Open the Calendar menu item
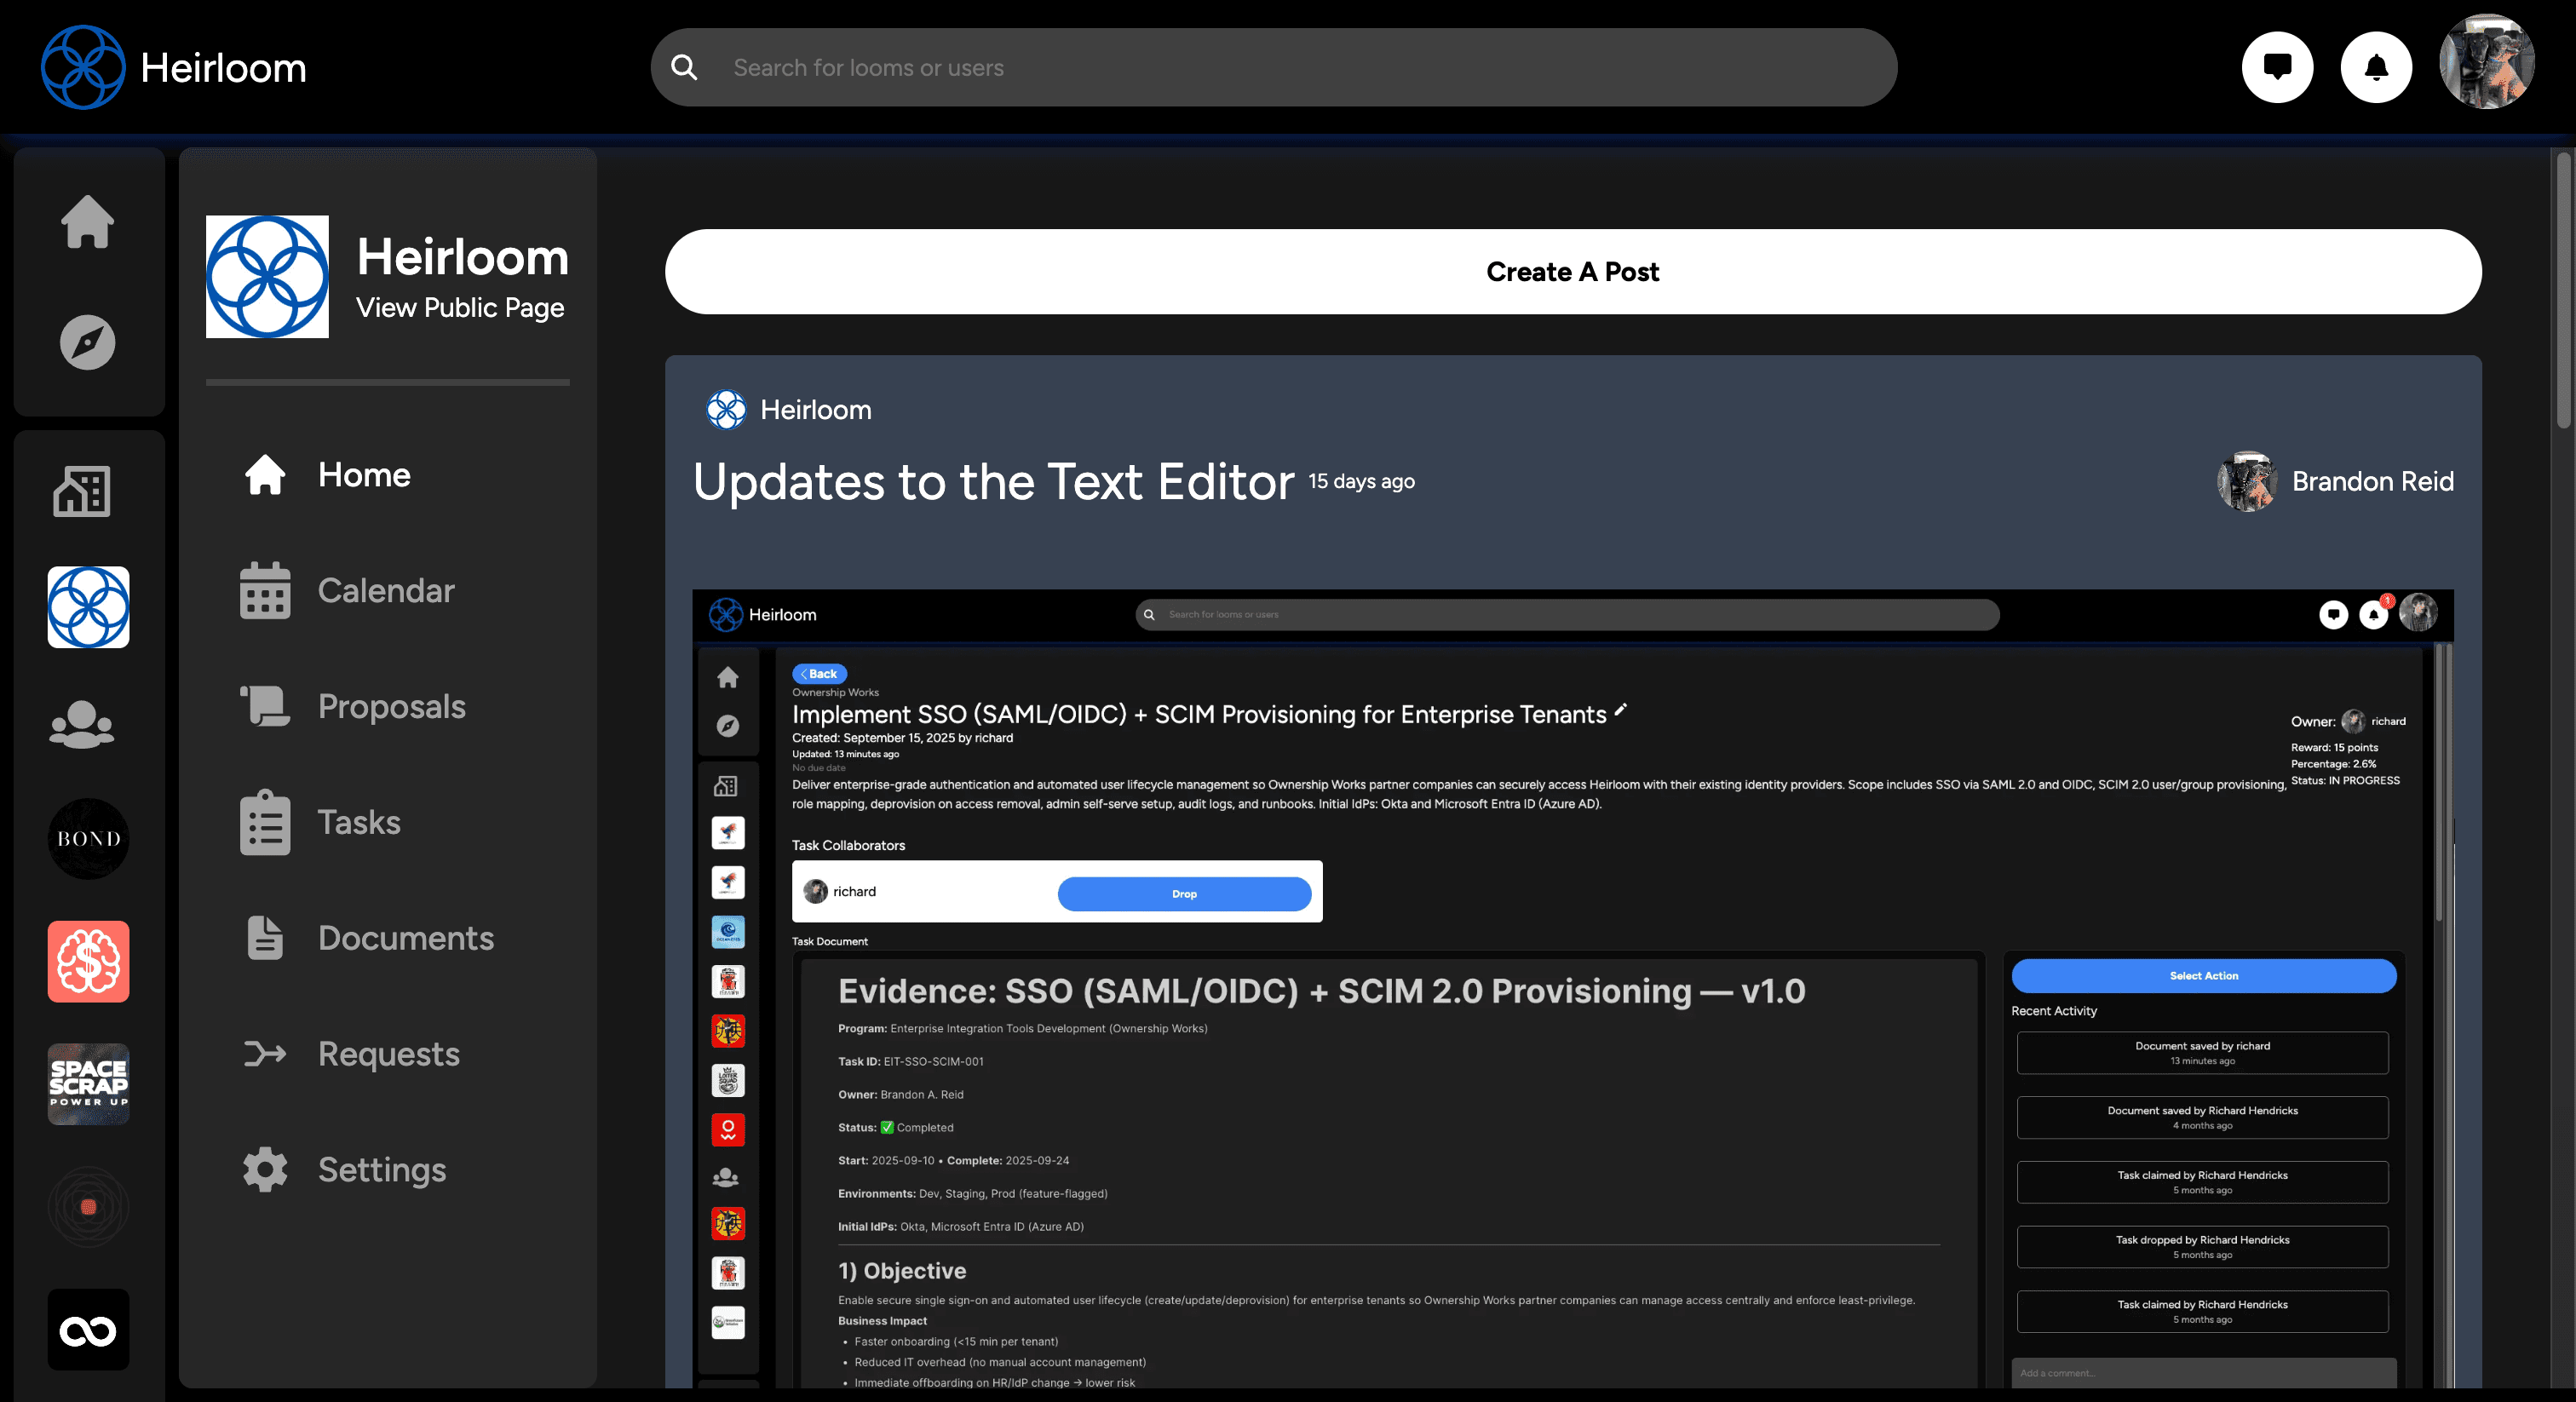Viewport: 2576px width, 1402px height. coord(385,591)
